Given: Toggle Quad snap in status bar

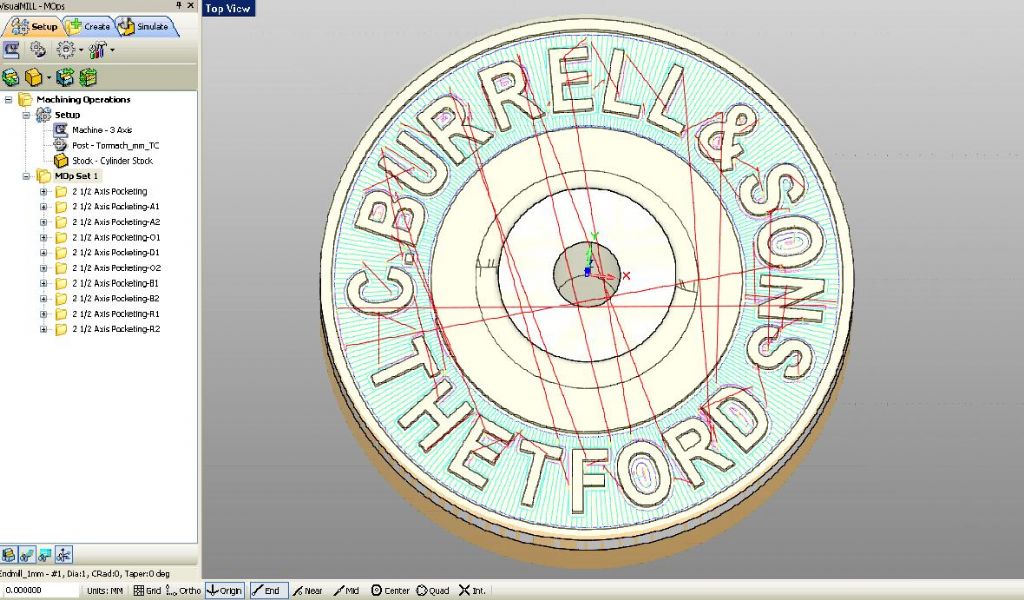Looking at the screenshot, I should [432, 590].
